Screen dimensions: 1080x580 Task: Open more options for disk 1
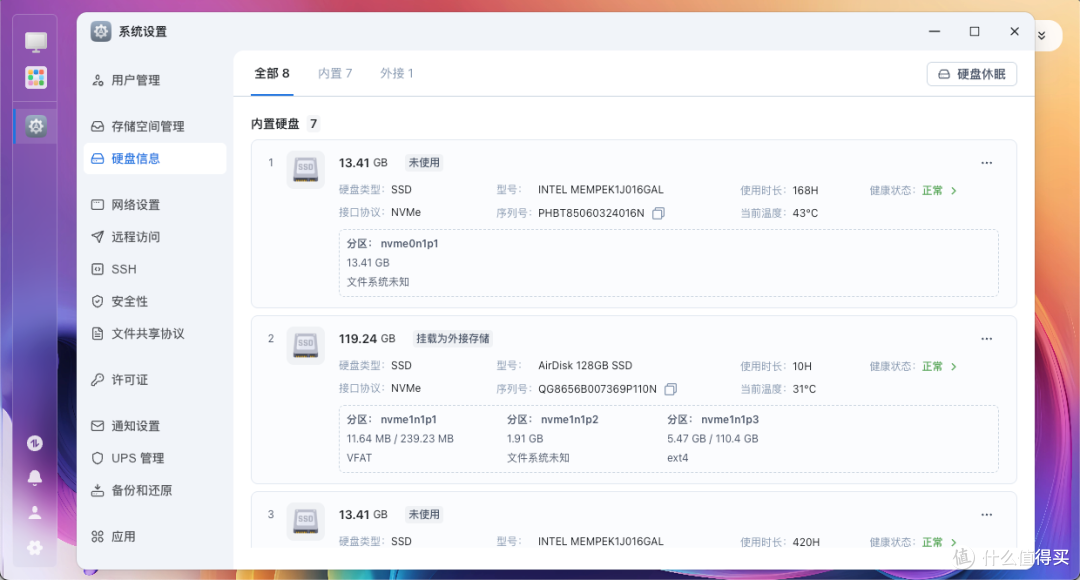click(986, 163)
